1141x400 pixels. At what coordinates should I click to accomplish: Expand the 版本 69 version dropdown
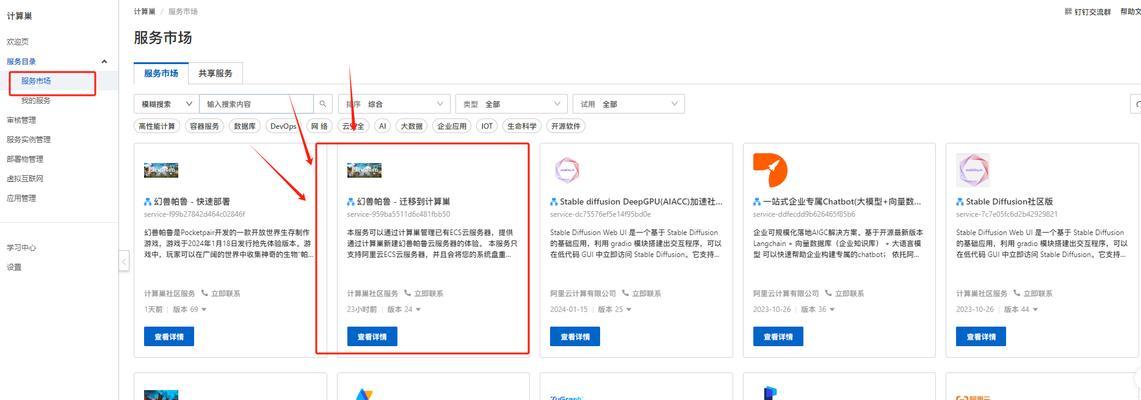pyautogui.click(x=189, y=309)
